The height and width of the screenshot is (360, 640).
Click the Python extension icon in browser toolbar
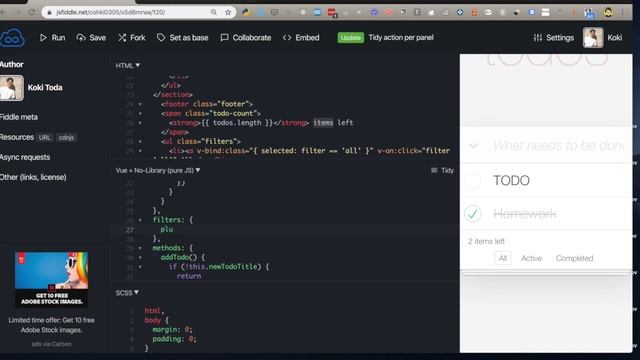(x=246, y=12)
